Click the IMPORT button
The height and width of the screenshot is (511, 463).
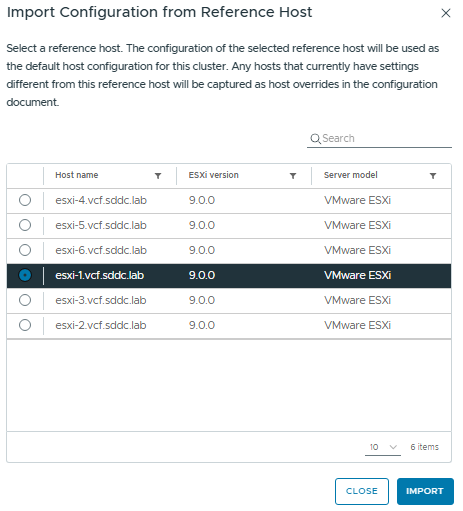pos(425,491)
